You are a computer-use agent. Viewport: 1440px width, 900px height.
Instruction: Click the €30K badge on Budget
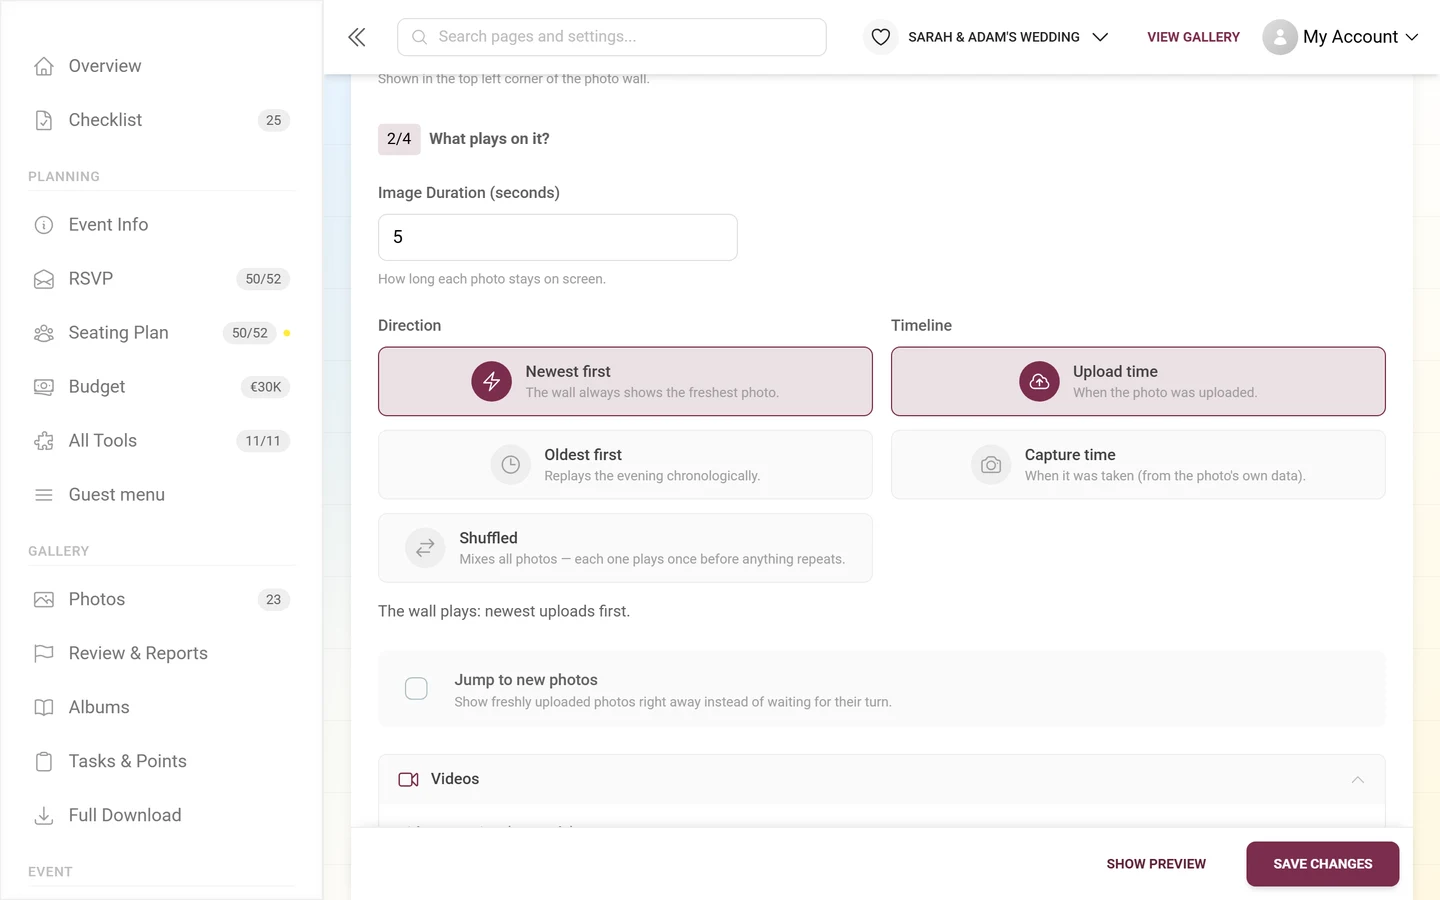(265, 387)
